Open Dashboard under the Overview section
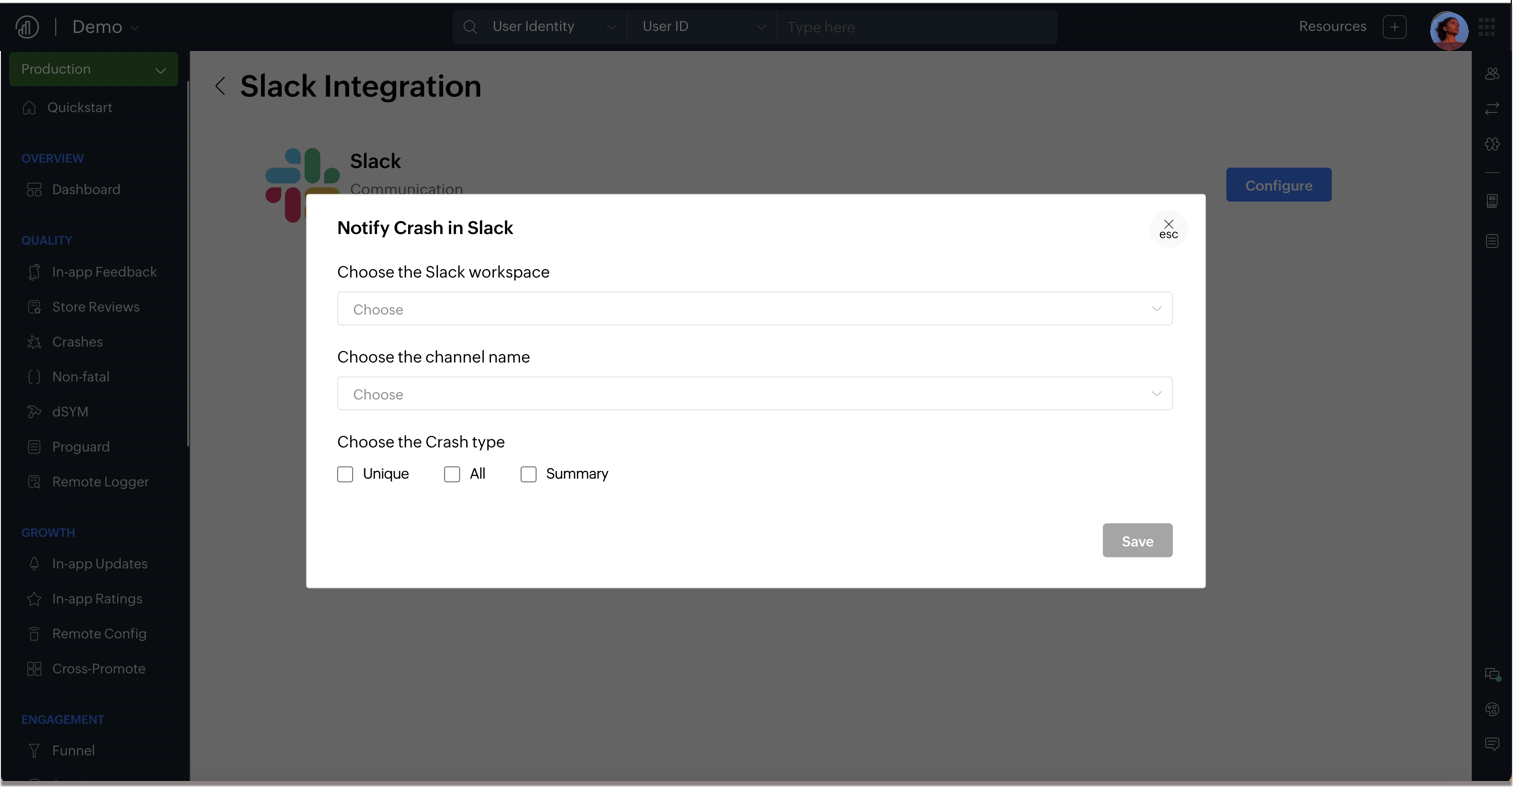1513x787 pixels. click(86, 189)
